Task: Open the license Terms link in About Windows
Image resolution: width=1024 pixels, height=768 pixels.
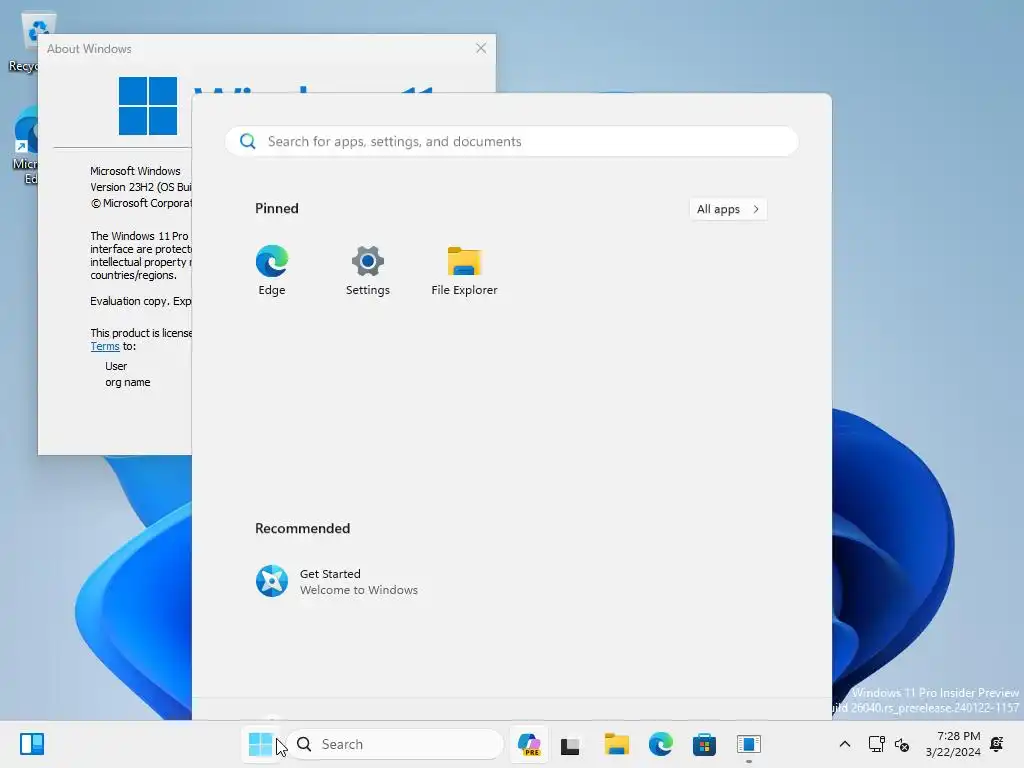Action: coord(105,346)
